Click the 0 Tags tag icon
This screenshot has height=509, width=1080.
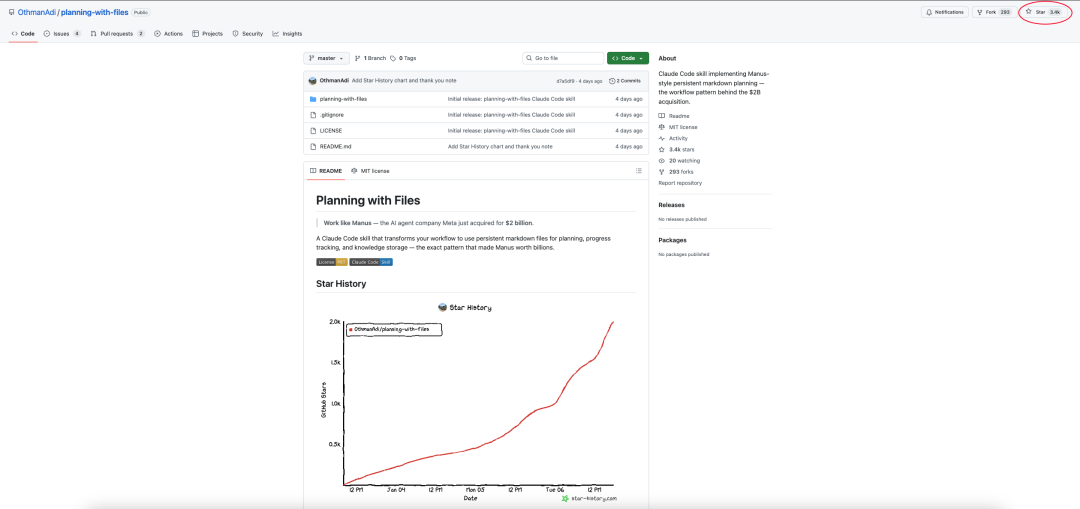point(393,59)
